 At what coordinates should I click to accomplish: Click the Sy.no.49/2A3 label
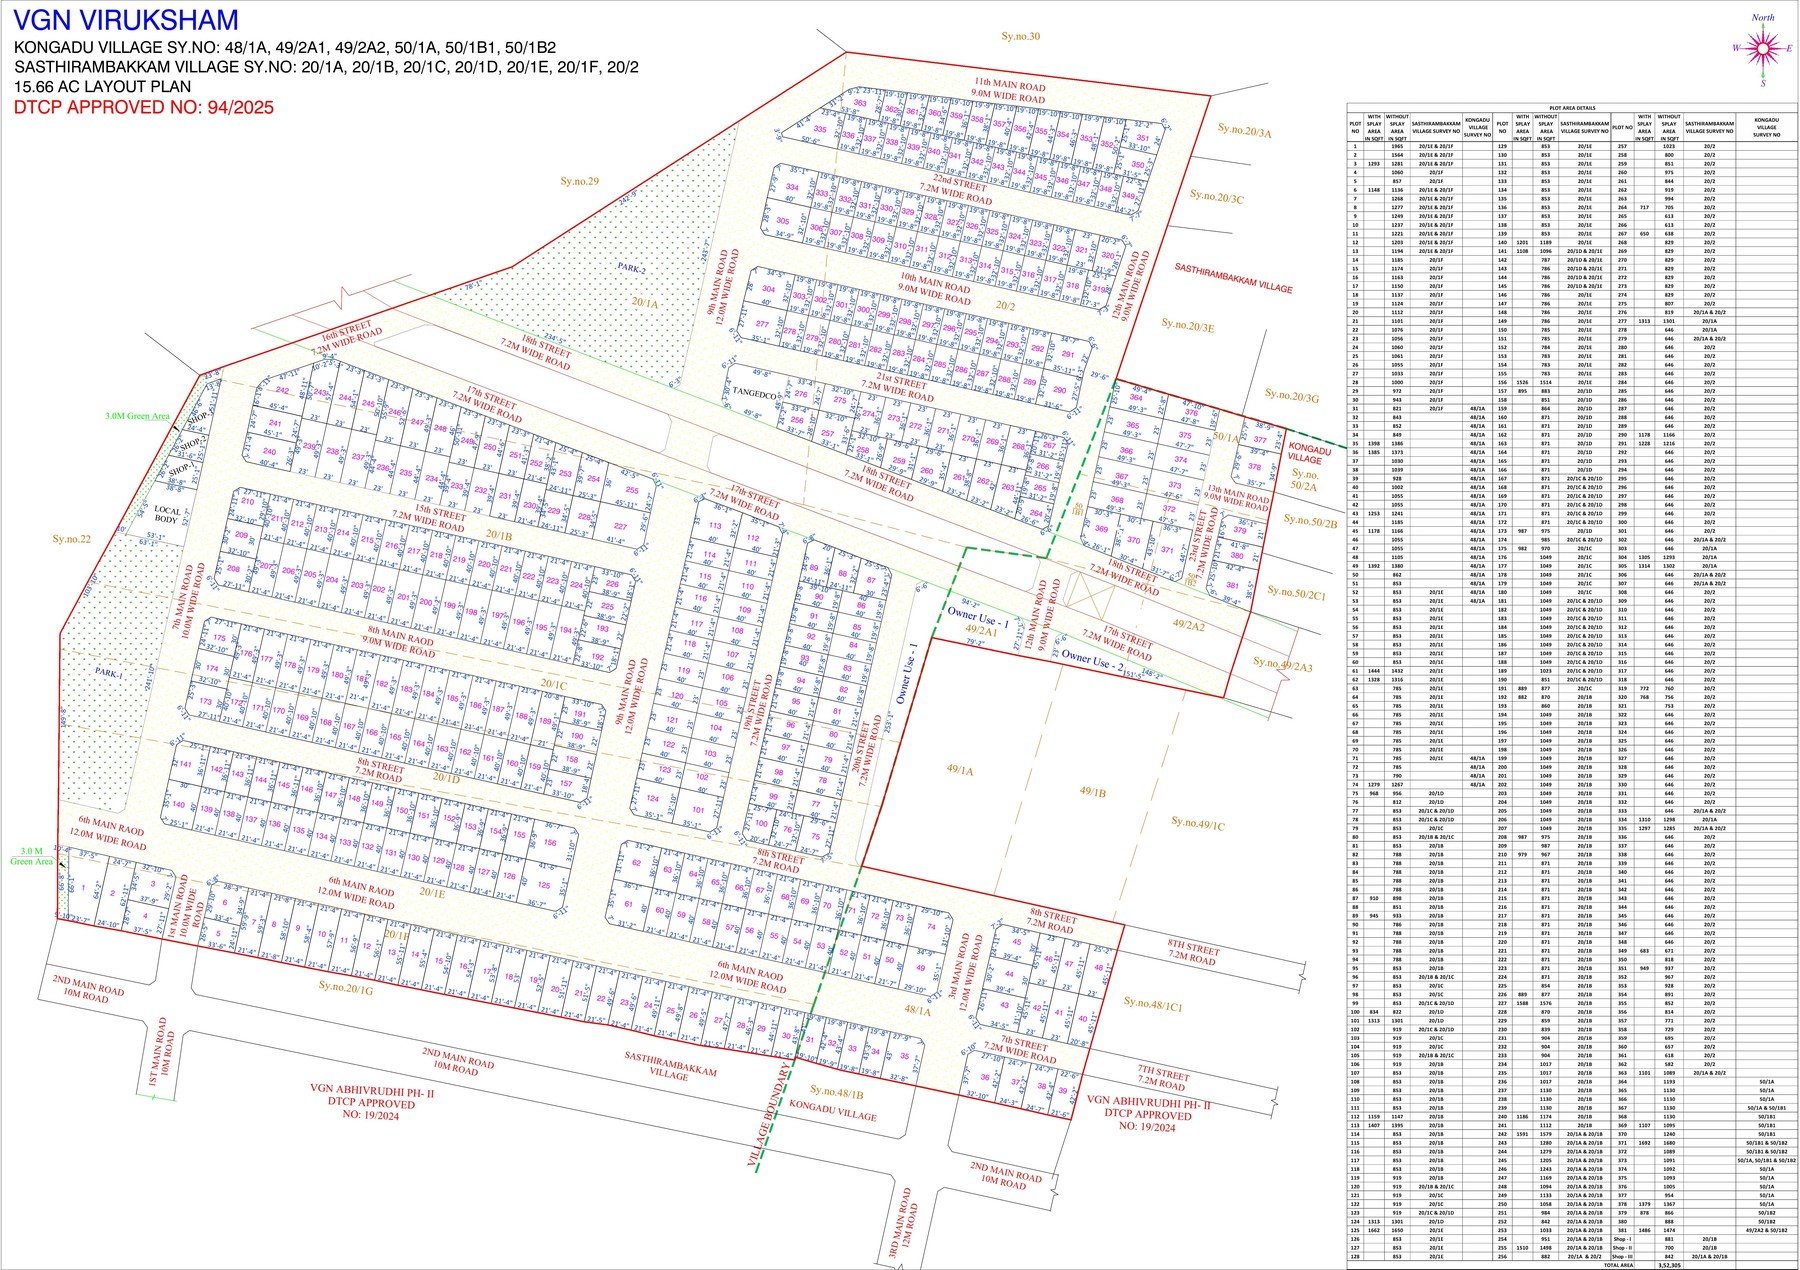click(x=1283, y=664)
